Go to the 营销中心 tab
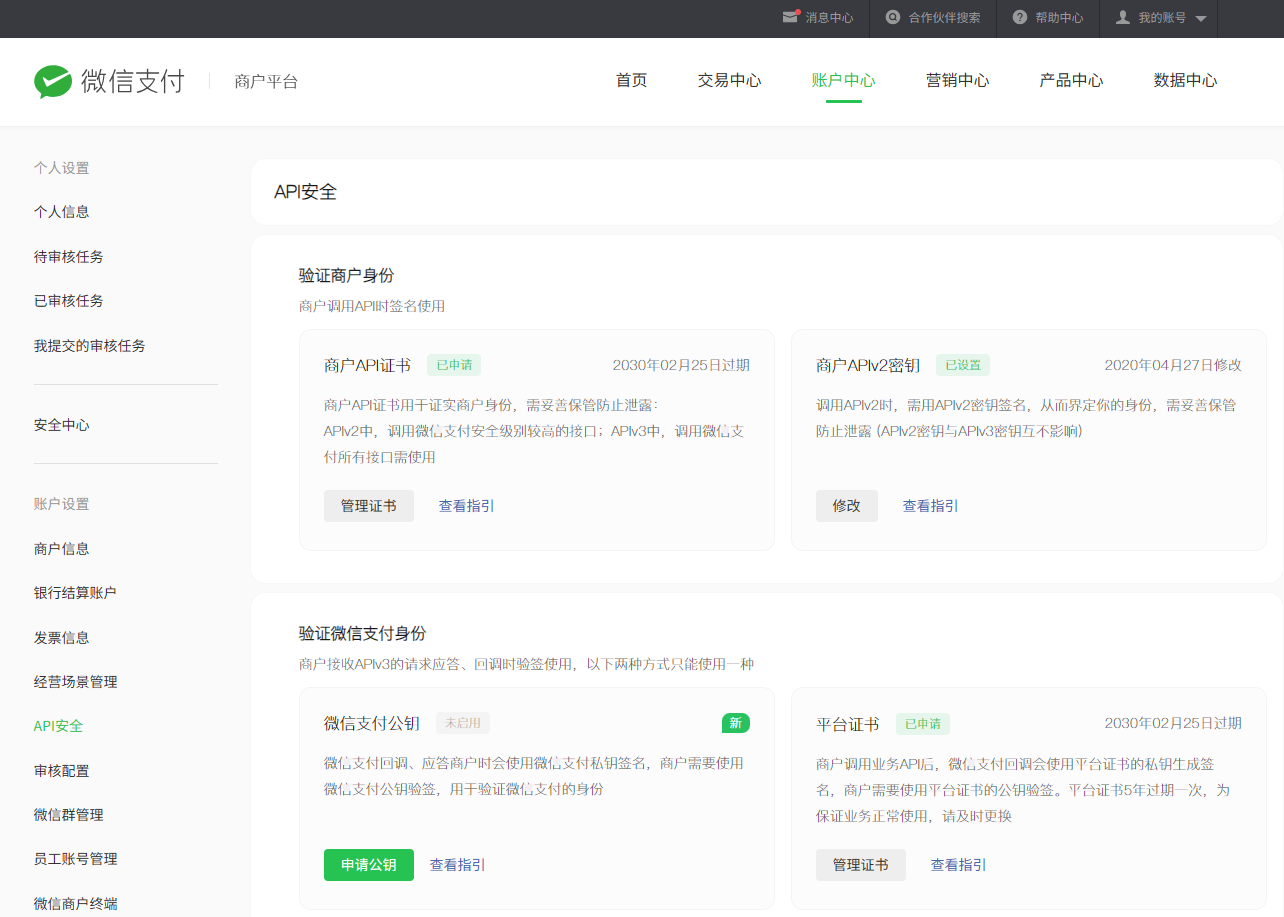The height and width of the screenshot is (917, 1284). 958,81
